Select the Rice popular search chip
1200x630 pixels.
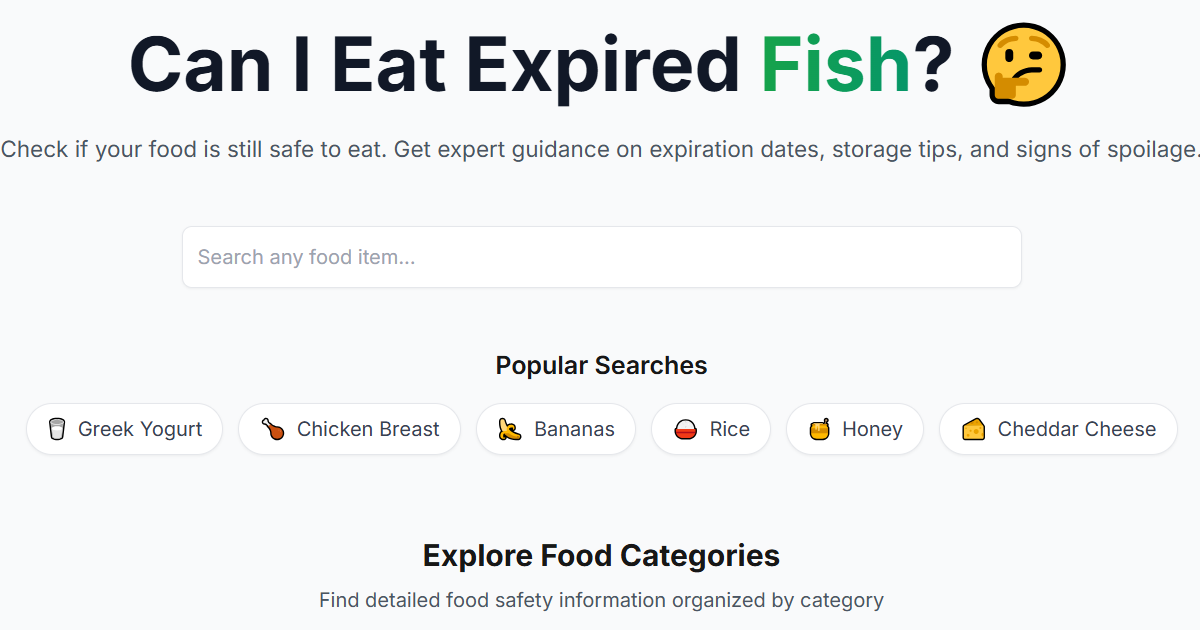click(711, 428)
